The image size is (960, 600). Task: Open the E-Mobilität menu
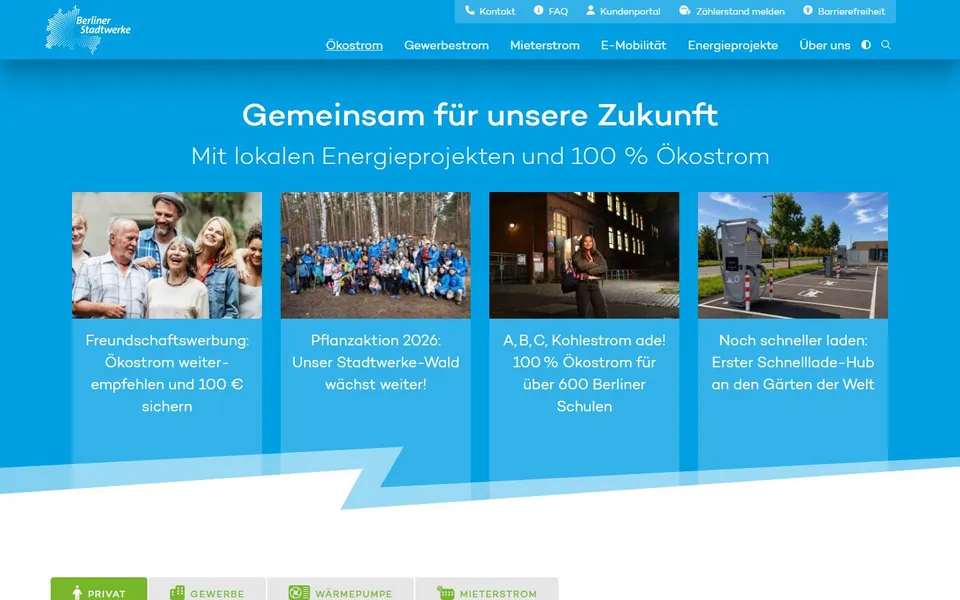[634, 45]
